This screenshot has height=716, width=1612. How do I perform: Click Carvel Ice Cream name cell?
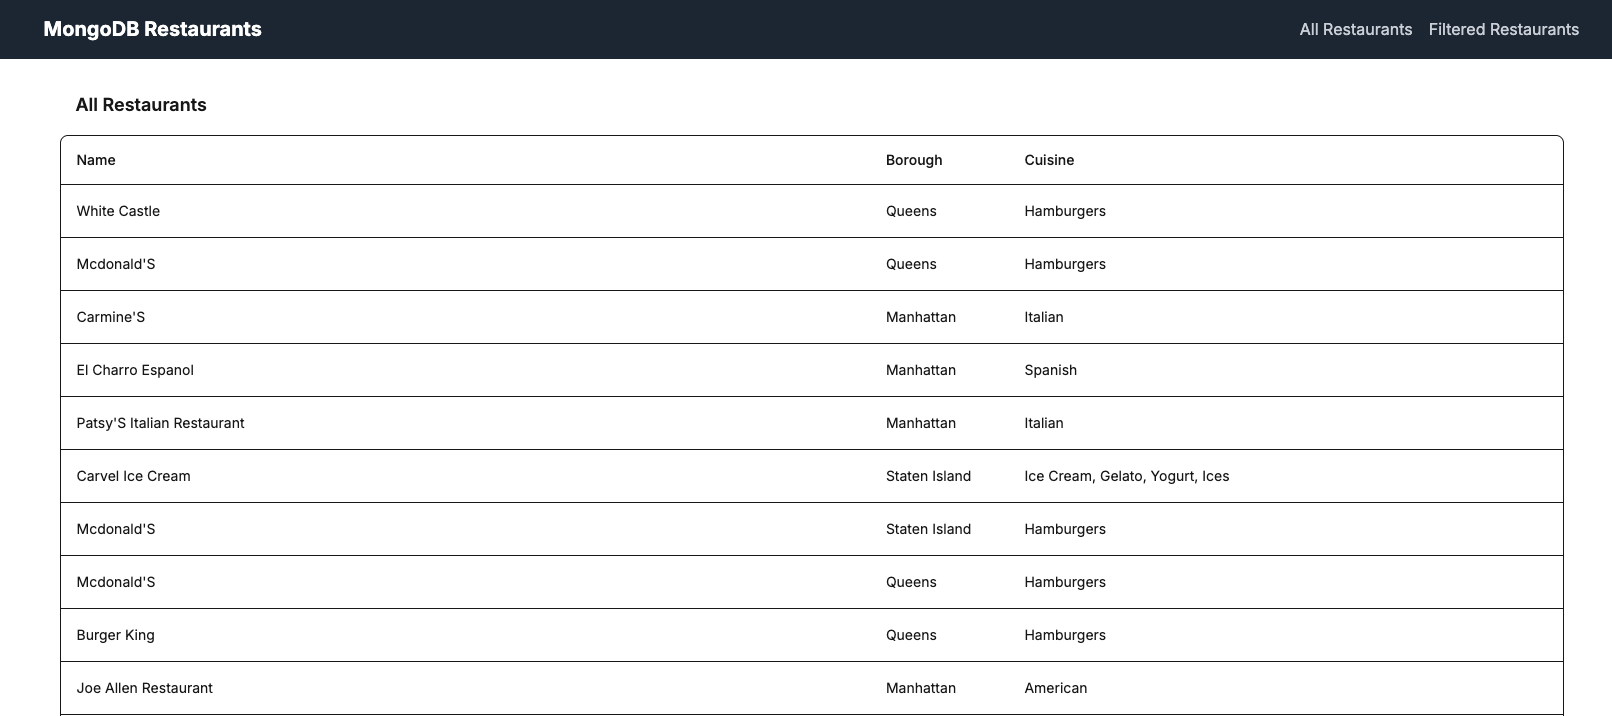133,476
